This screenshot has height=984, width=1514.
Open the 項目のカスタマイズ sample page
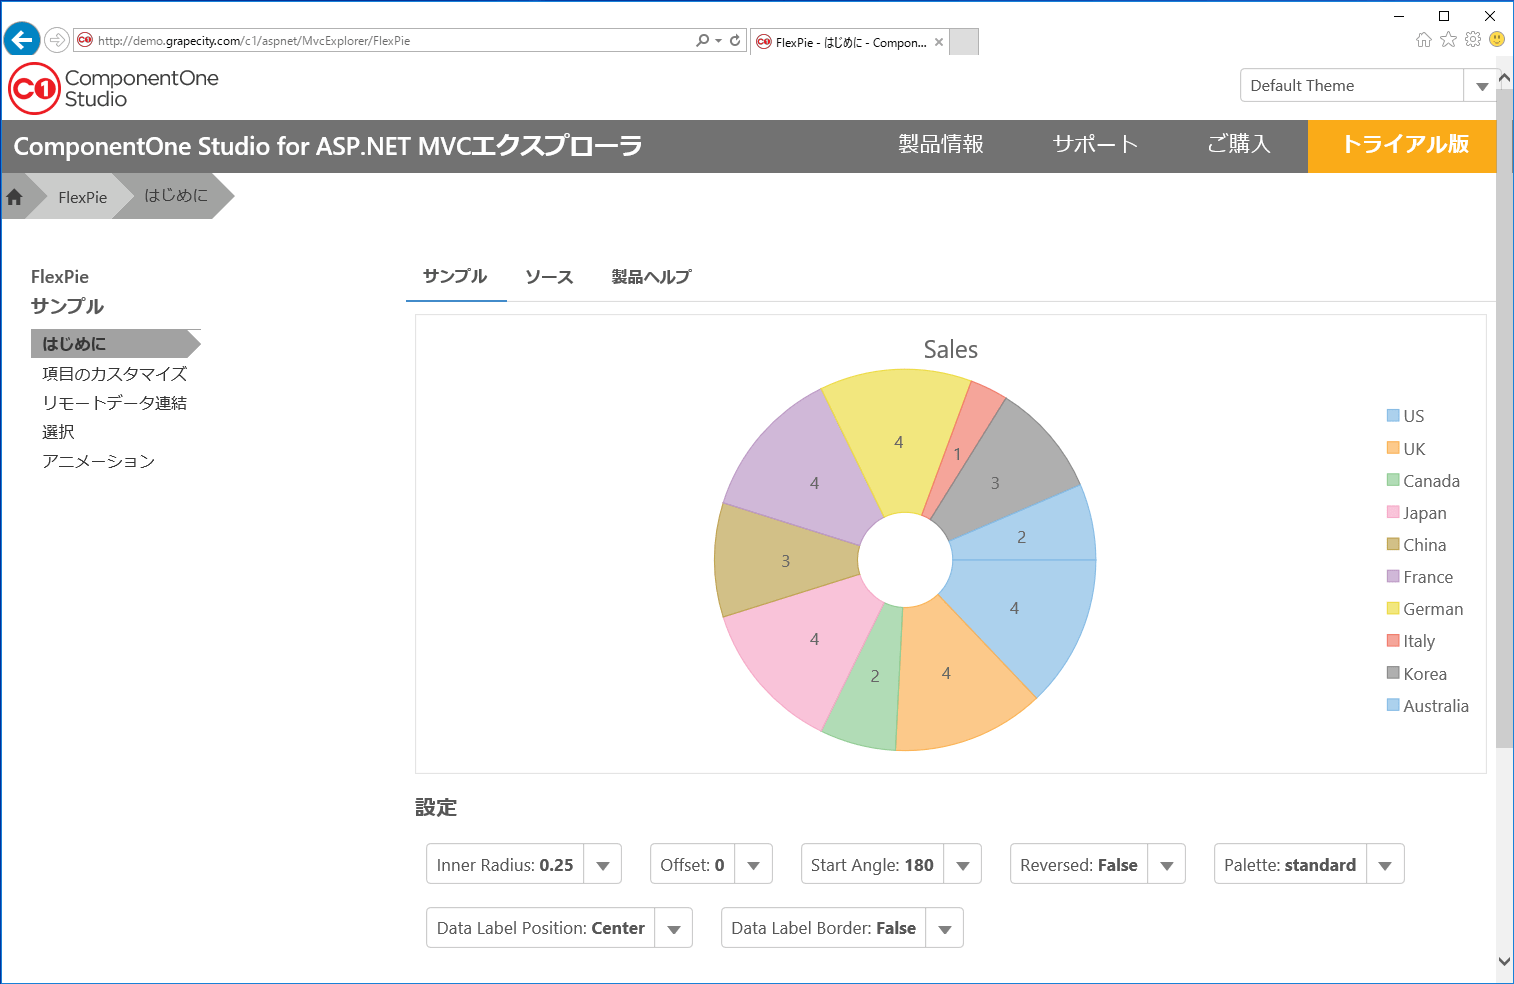114,373
